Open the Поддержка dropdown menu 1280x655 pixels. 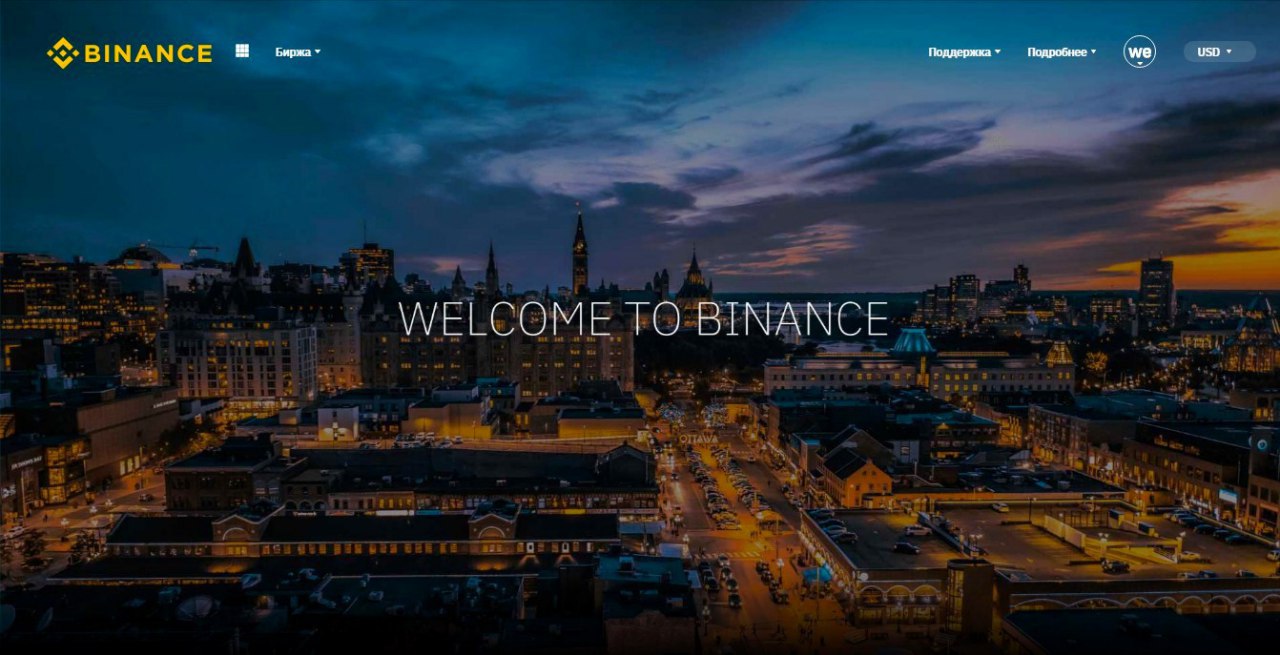964,52
